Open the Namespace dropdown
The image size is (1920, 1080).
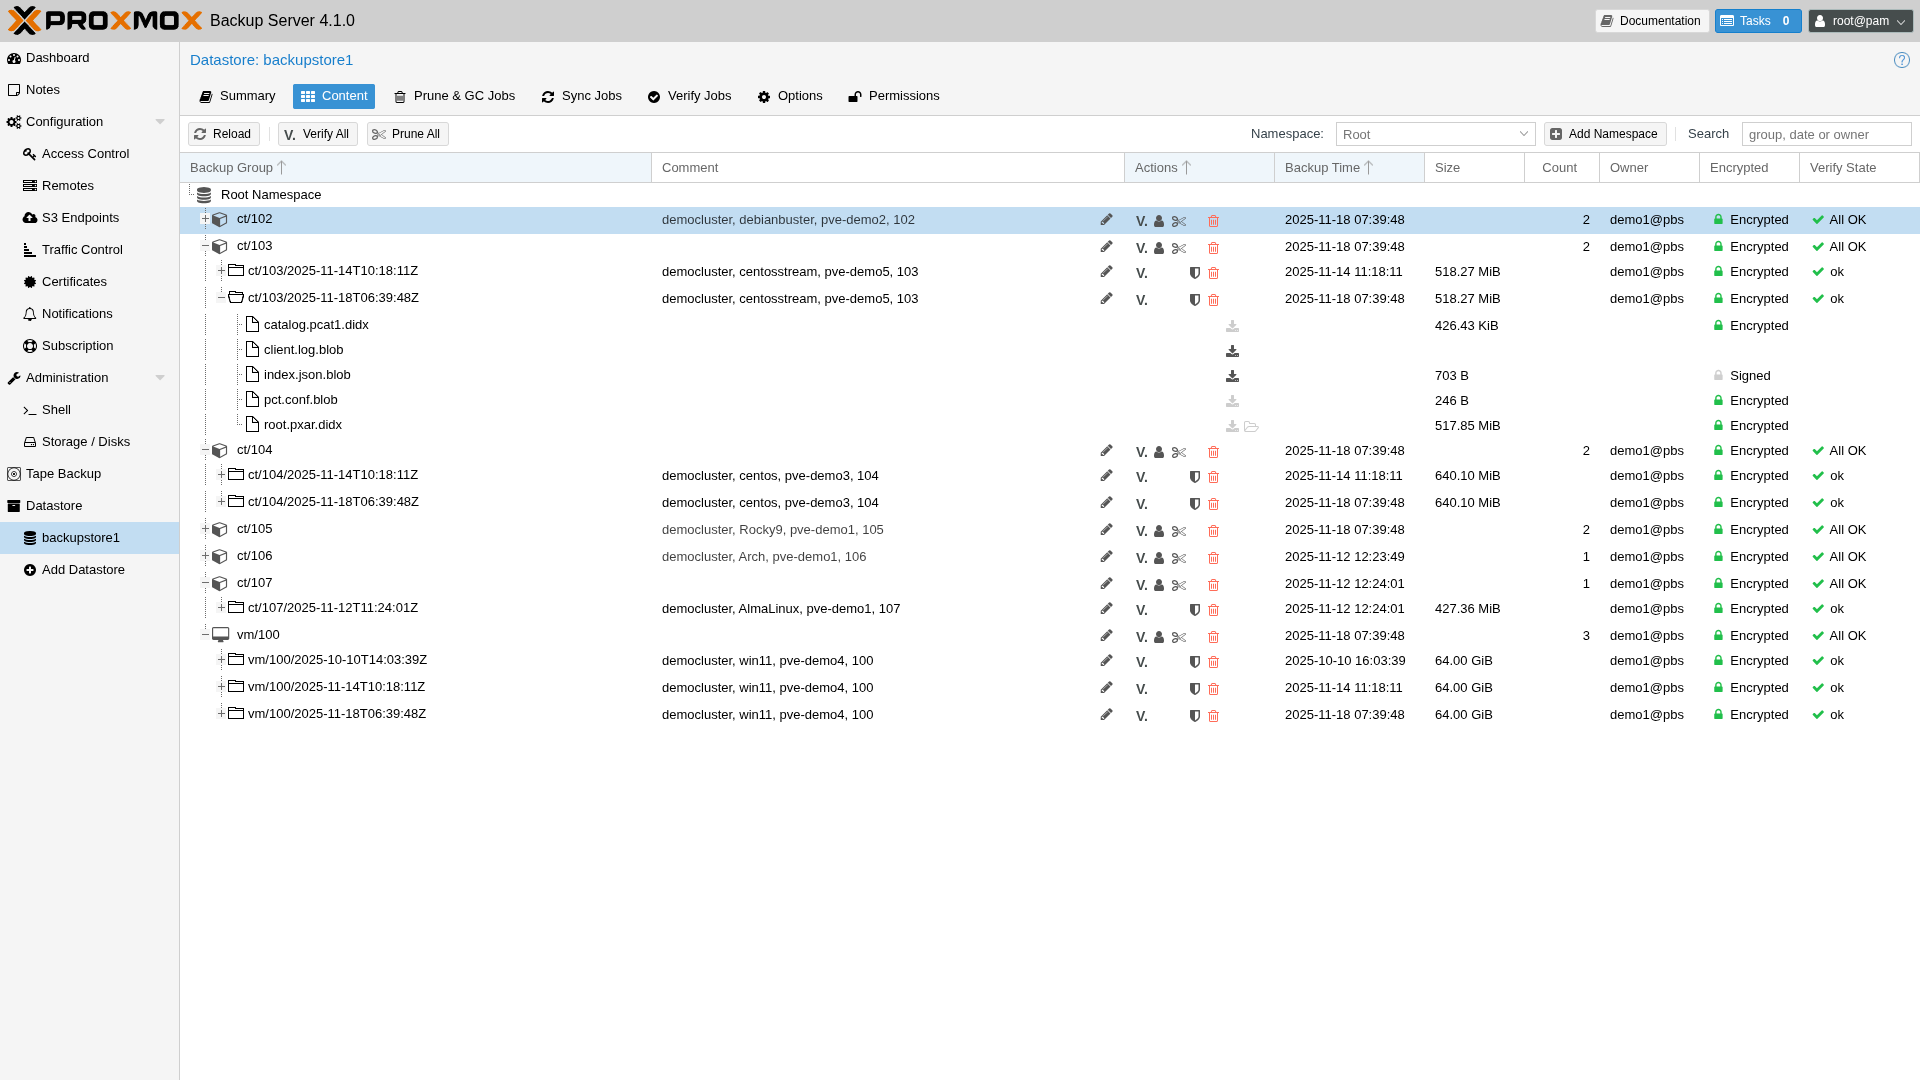click(1521, 133)
